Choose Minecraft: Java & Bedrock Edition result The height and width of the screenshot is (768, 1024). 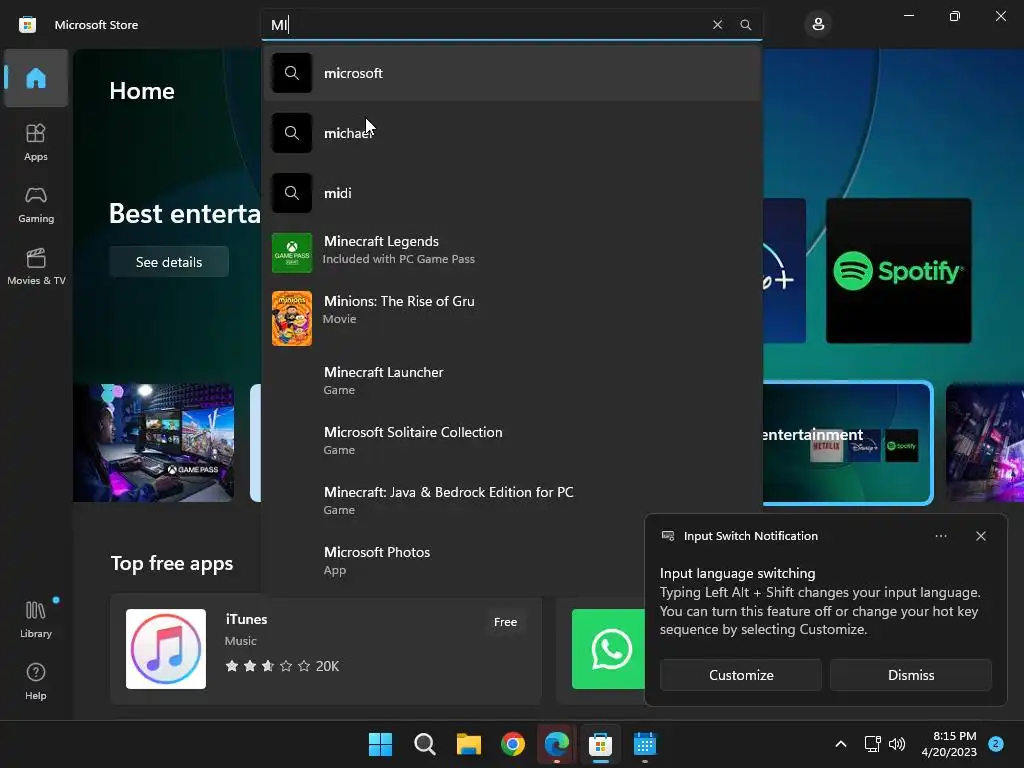pos(511,501)
